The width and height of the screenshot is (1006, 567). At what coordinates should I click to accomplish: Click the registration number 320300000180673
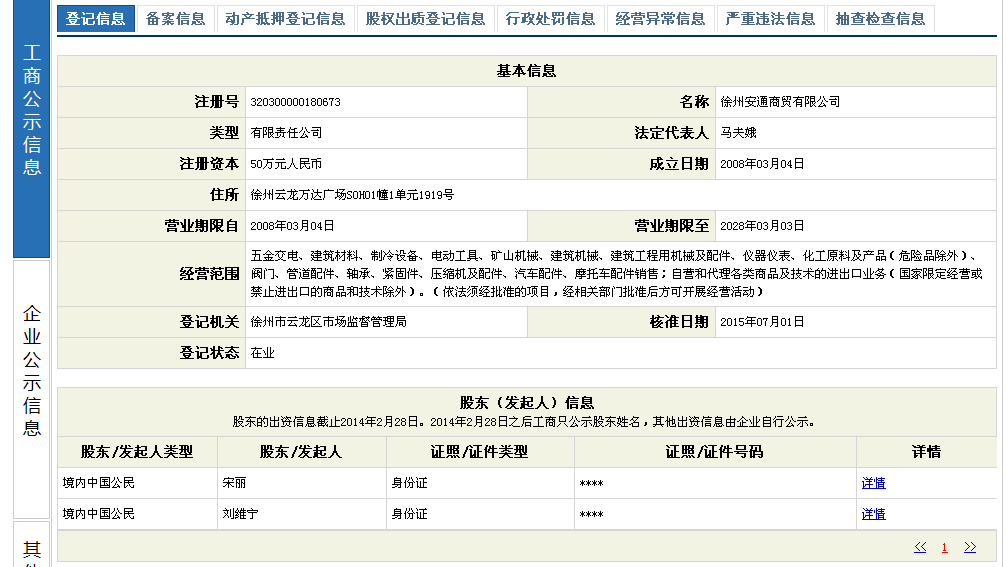(x=295, y=102)
